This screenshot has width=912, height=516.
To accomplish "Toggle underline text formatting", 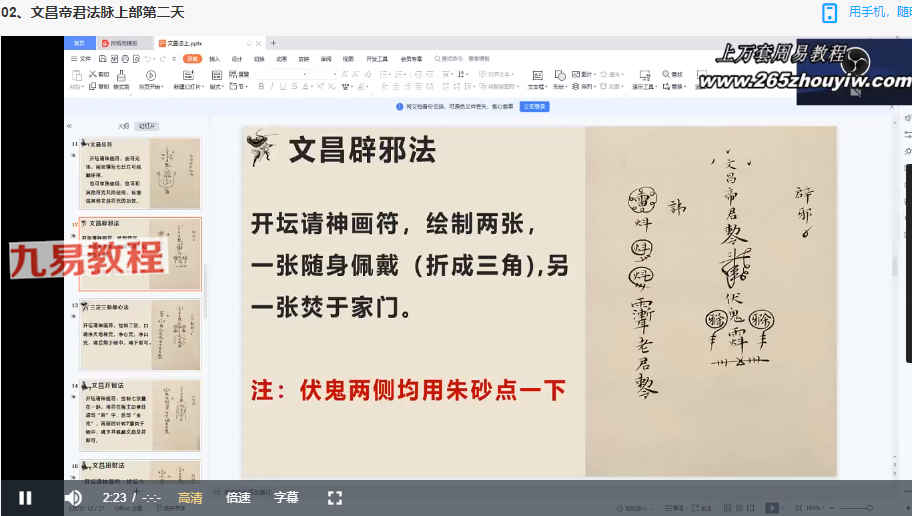I will (x=283, y=86).
